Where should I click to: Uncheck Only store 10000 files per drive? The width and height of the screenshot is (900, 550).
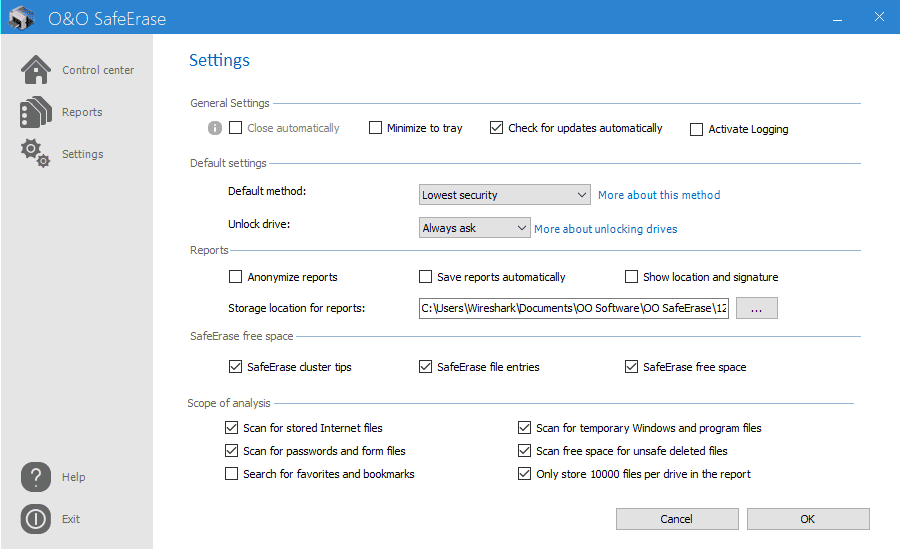click(525, 474)
